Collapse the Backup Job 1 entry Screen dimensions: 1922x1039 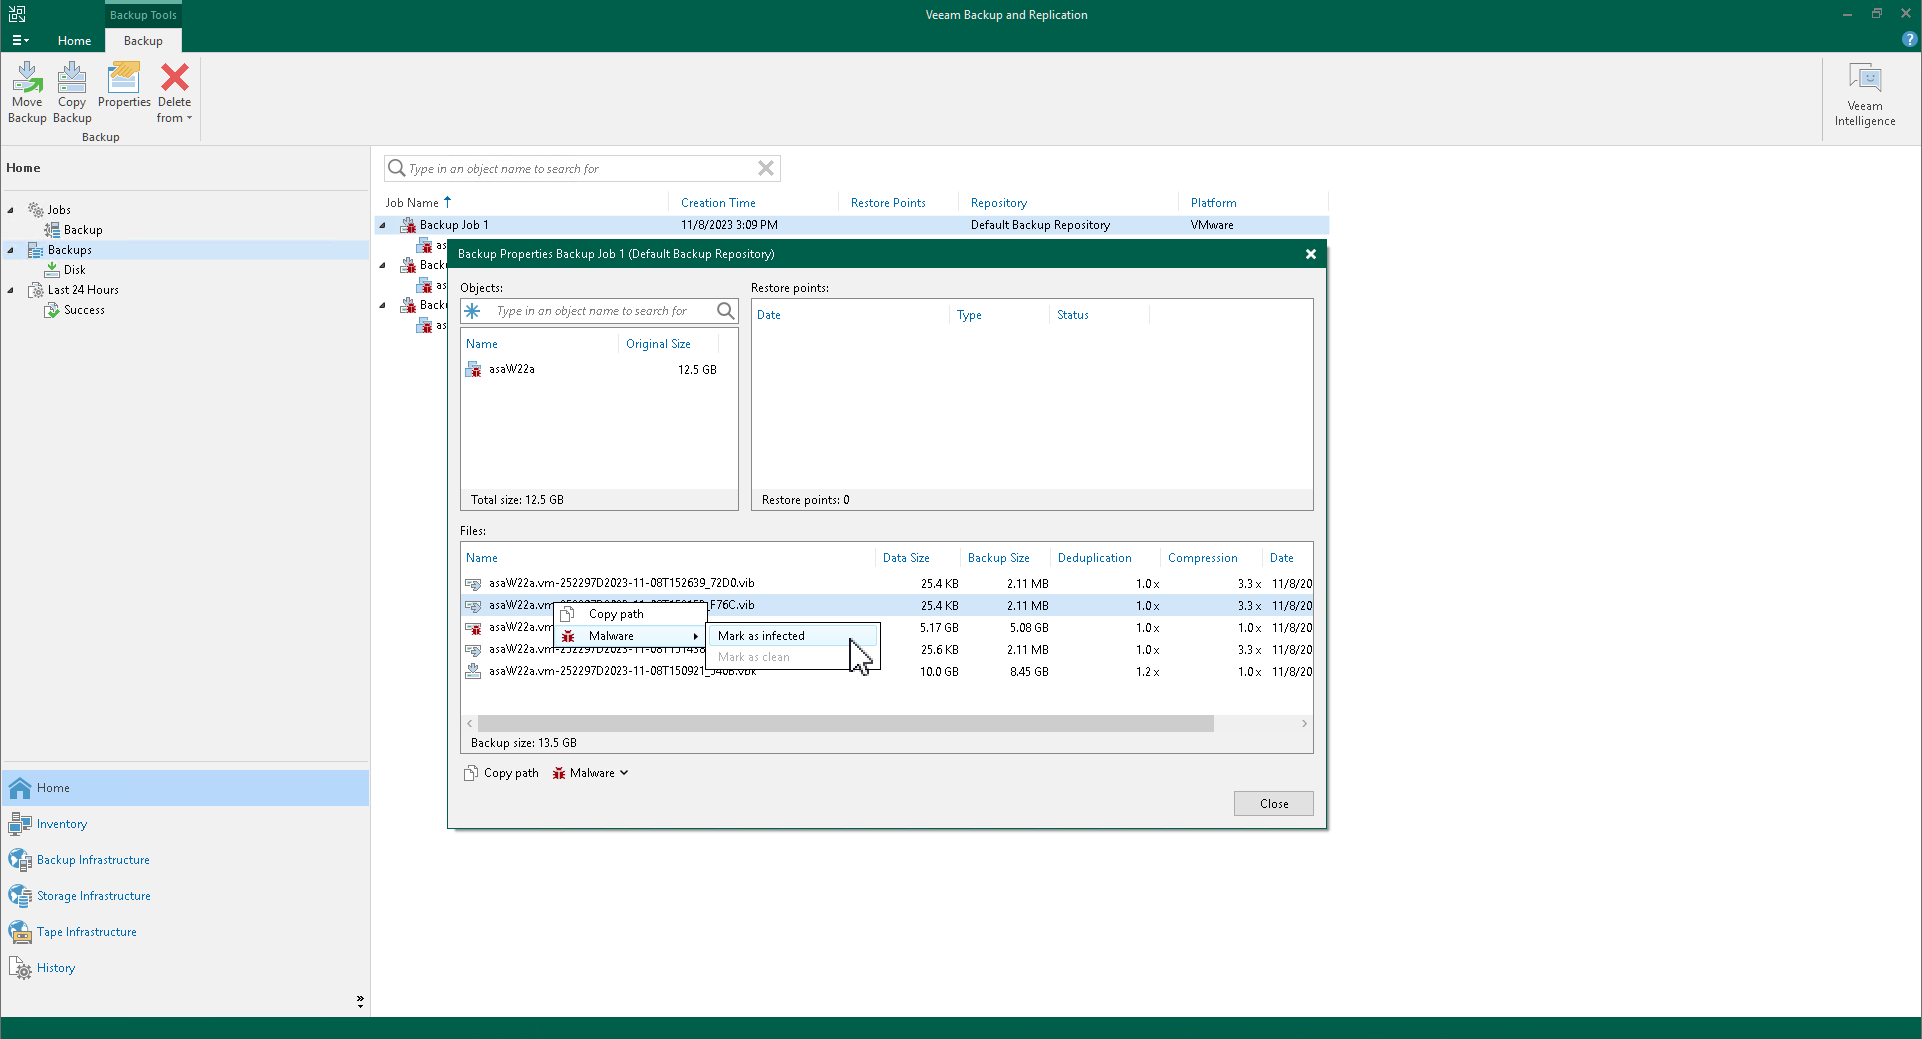(x=382, y=225)
